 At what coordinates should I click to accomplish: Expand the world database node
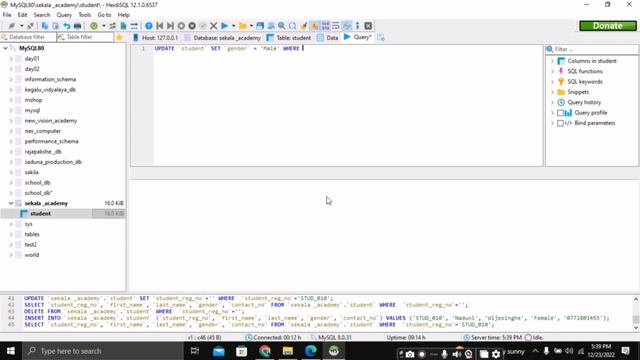(x=11, y=255)
